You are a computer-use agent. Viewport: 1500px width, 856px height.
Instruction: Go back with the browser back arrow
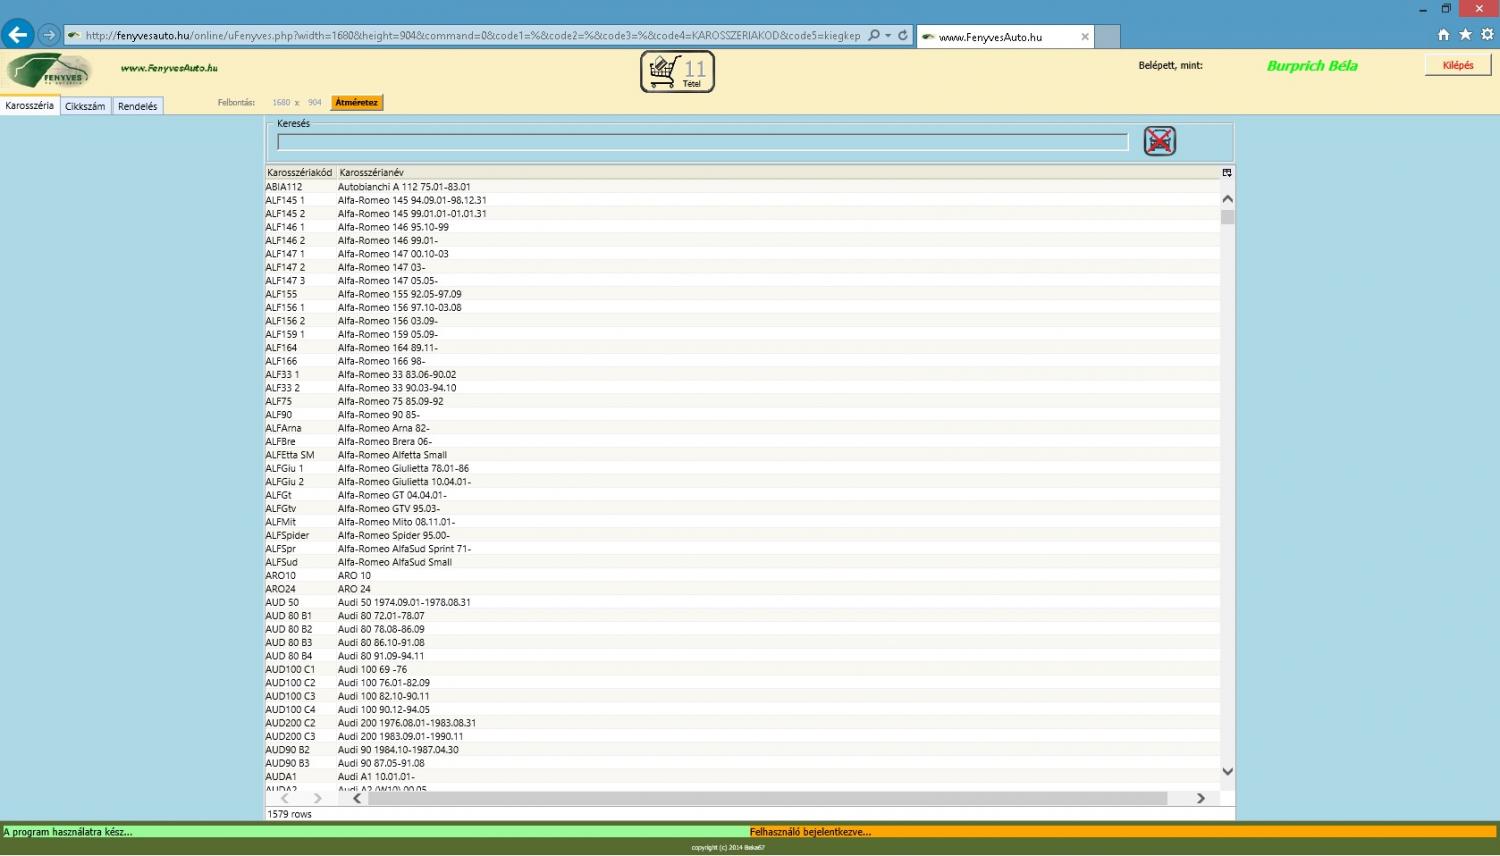pos(17,35)
